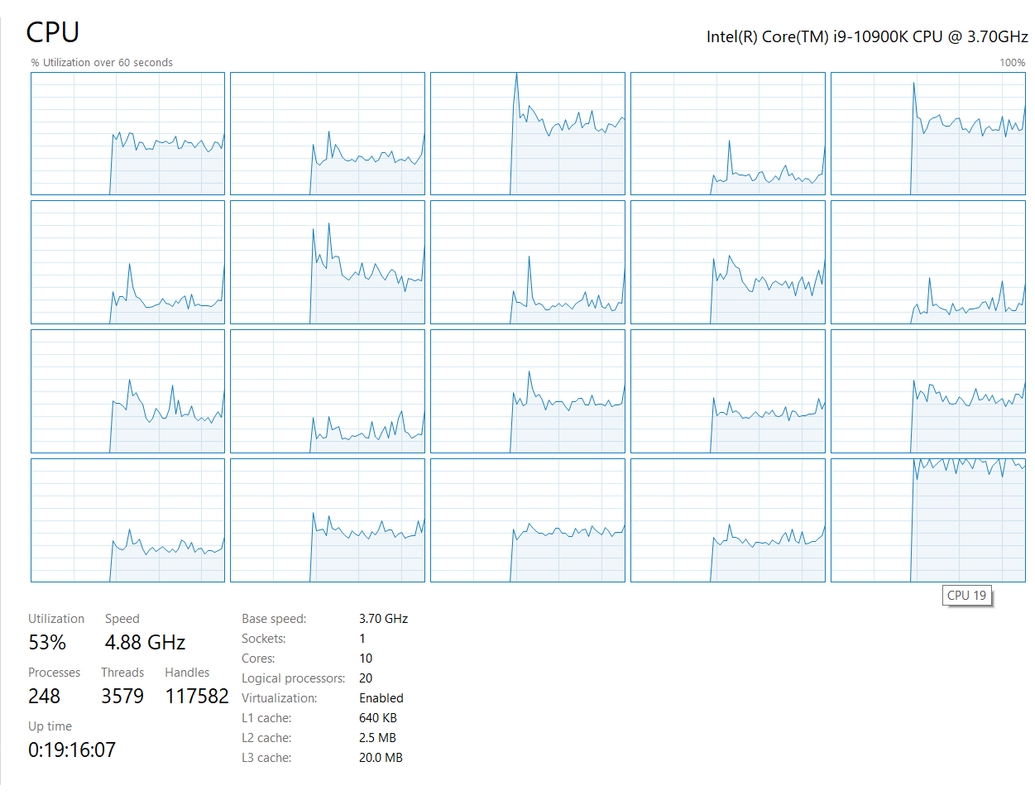Click the 'Cores:' label

click(x=258, y=658)
